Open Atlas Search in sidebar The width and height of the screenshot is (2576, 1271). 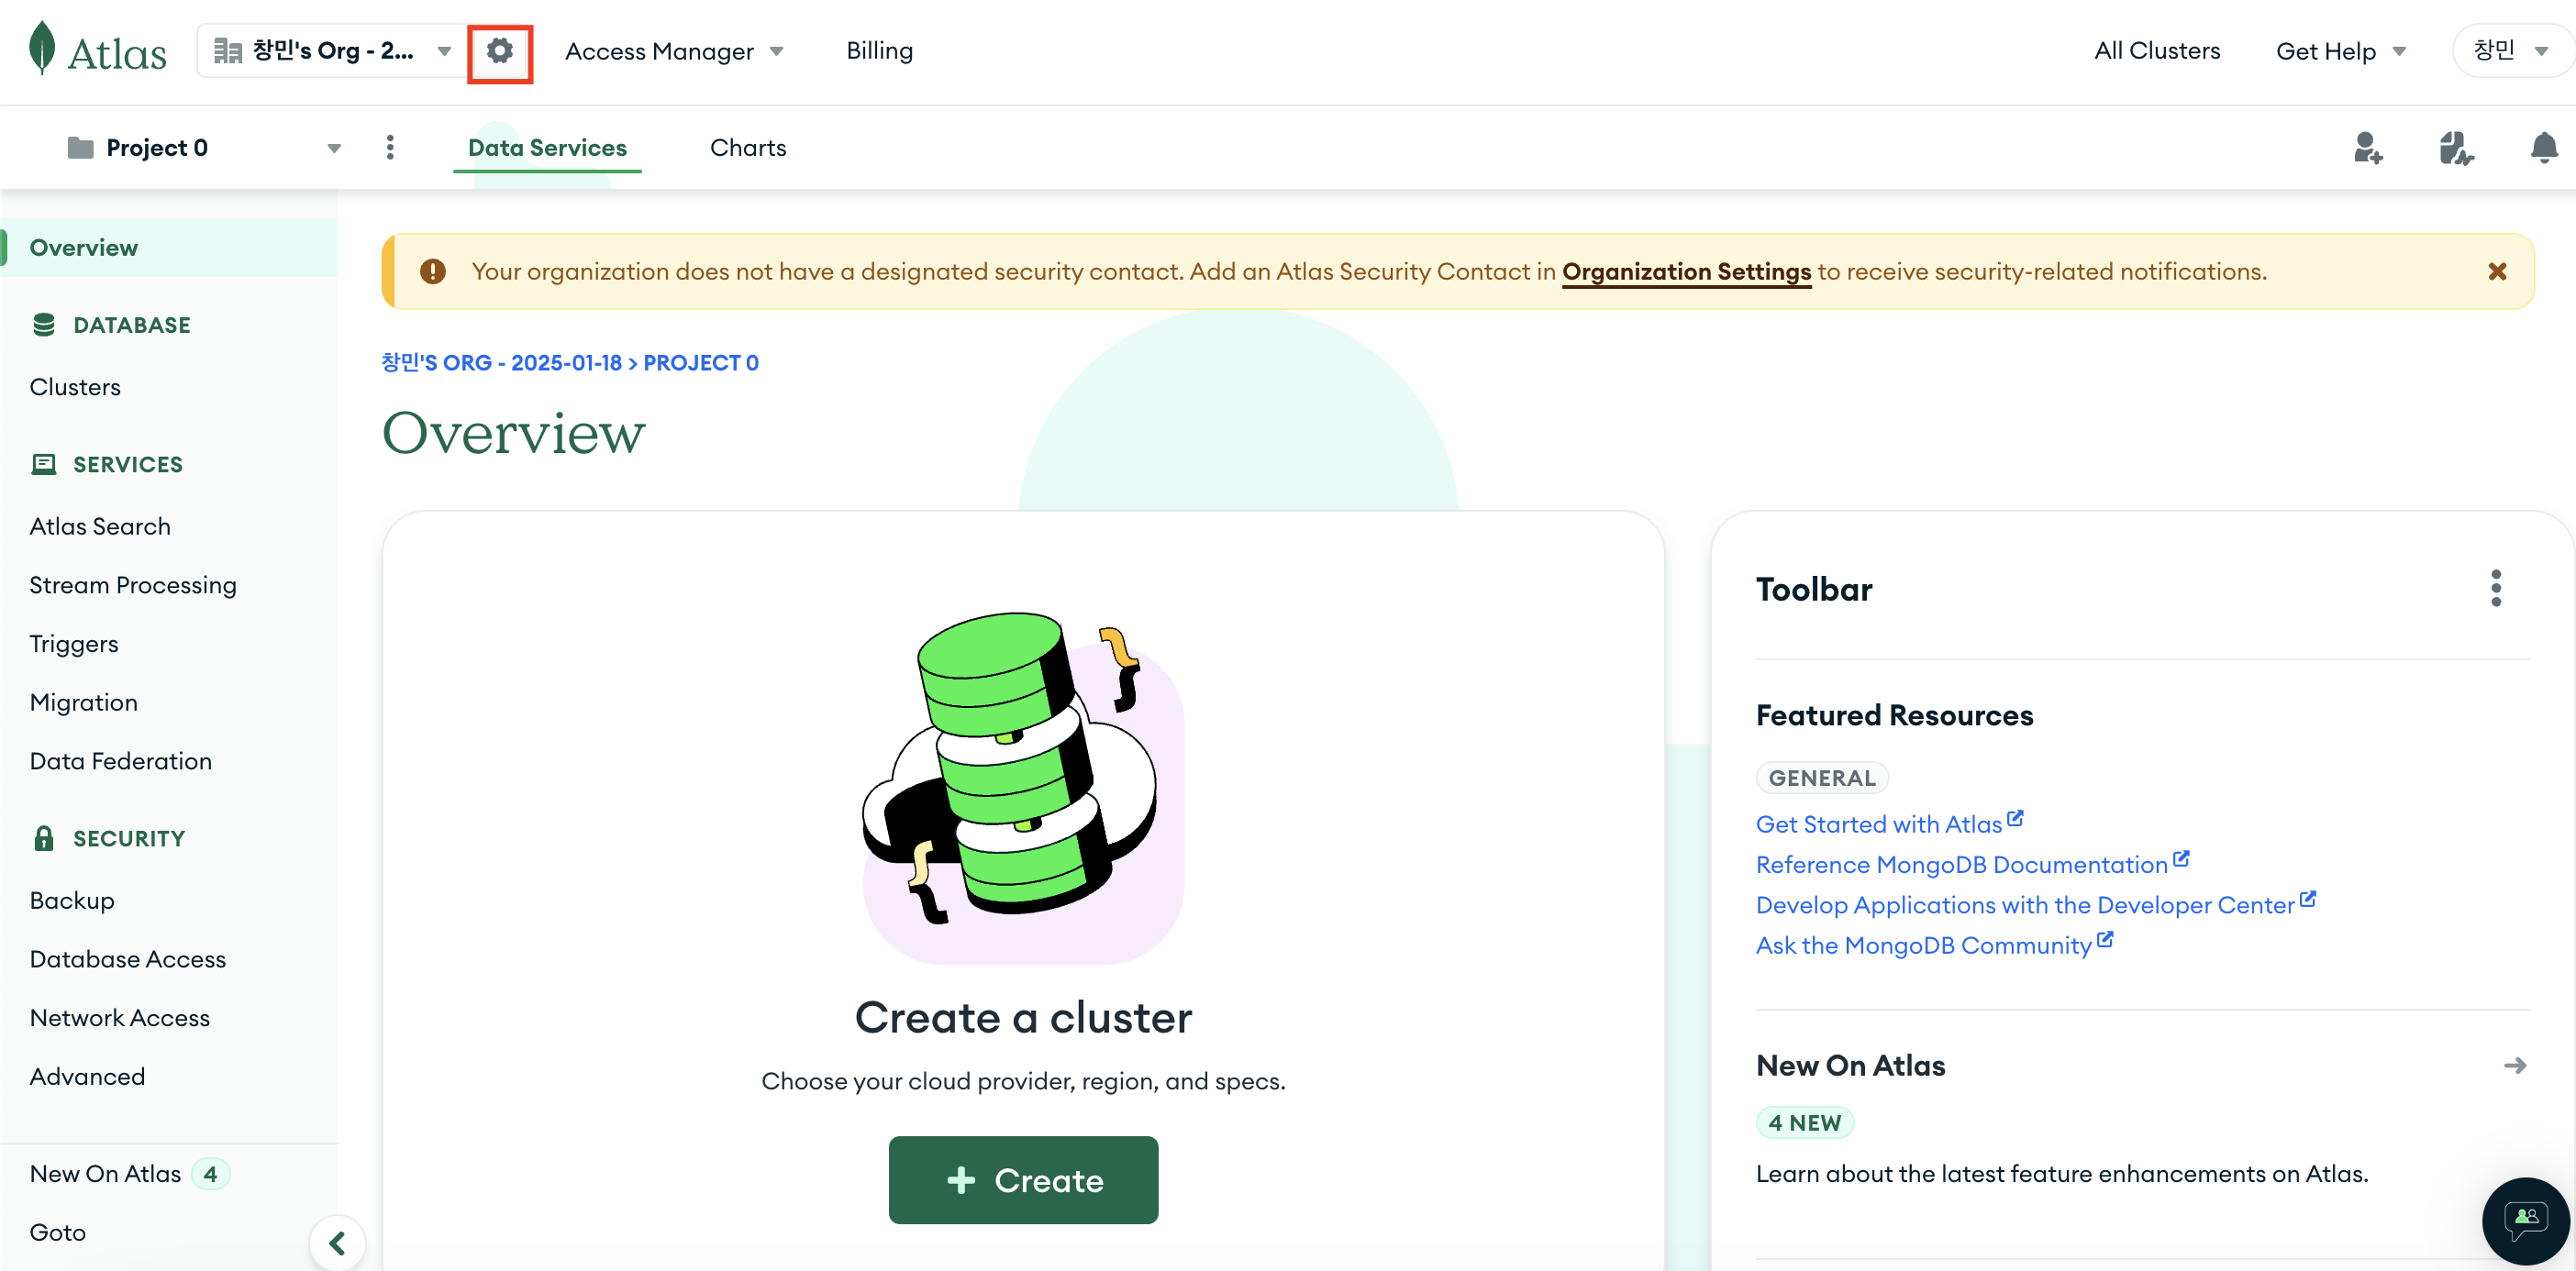pyautogui.click(x=100, y=526)
